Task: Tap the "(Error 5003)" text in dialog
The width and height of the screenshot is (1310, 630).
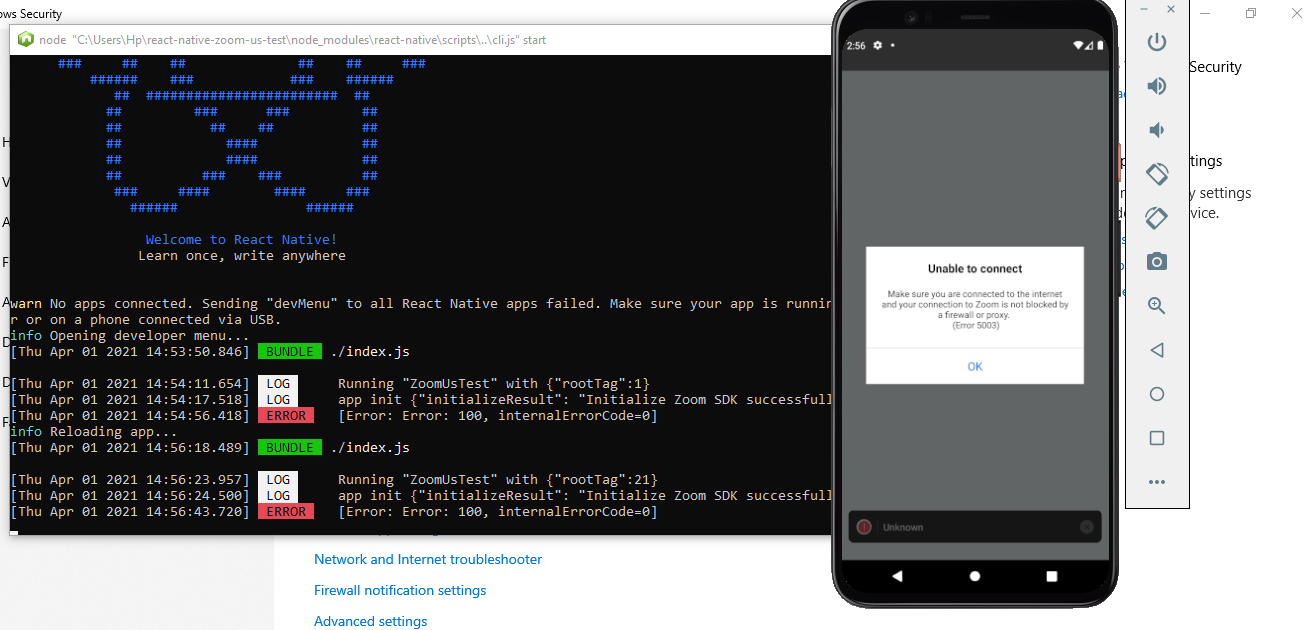Action: point(975,325)
